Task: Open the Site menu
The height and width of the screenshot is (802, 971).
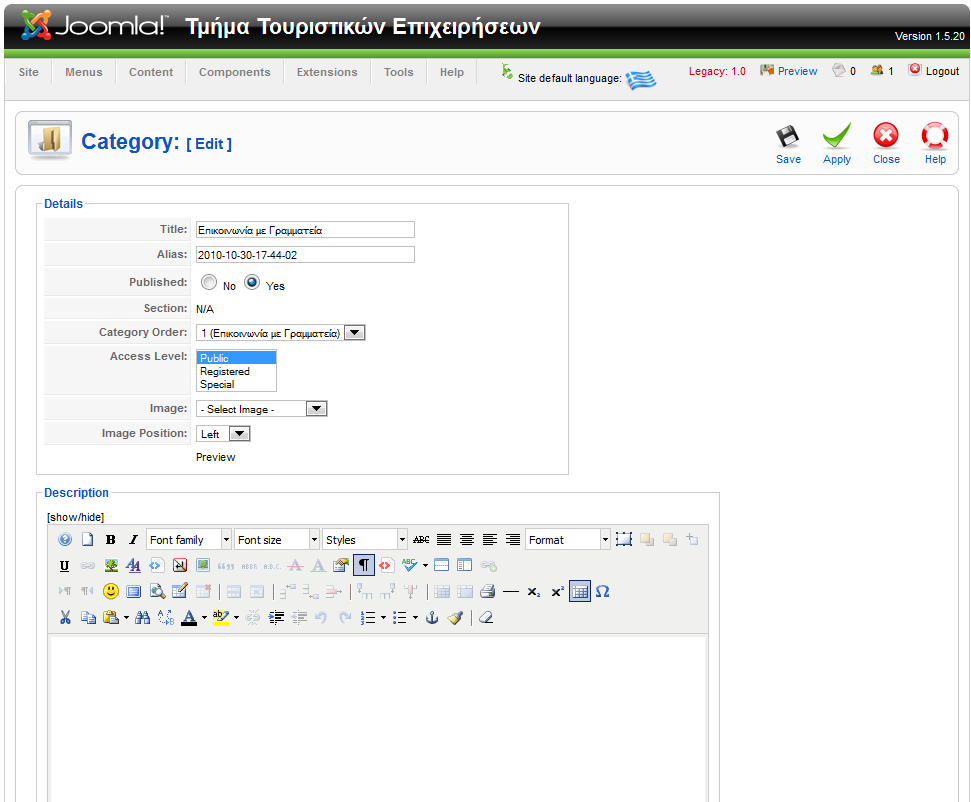Action: click(x=28, y=72)
